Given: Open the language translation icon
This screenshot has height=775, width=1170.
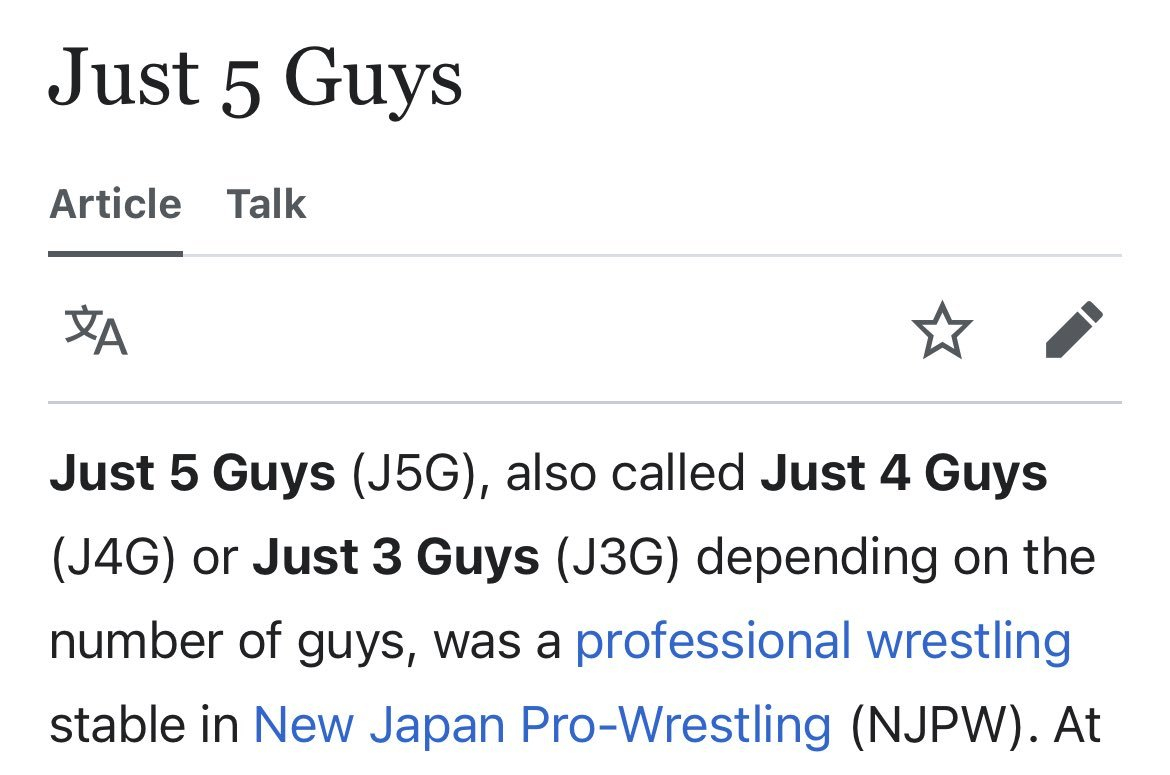Looking at the screenshot, I should coord(96,332).
